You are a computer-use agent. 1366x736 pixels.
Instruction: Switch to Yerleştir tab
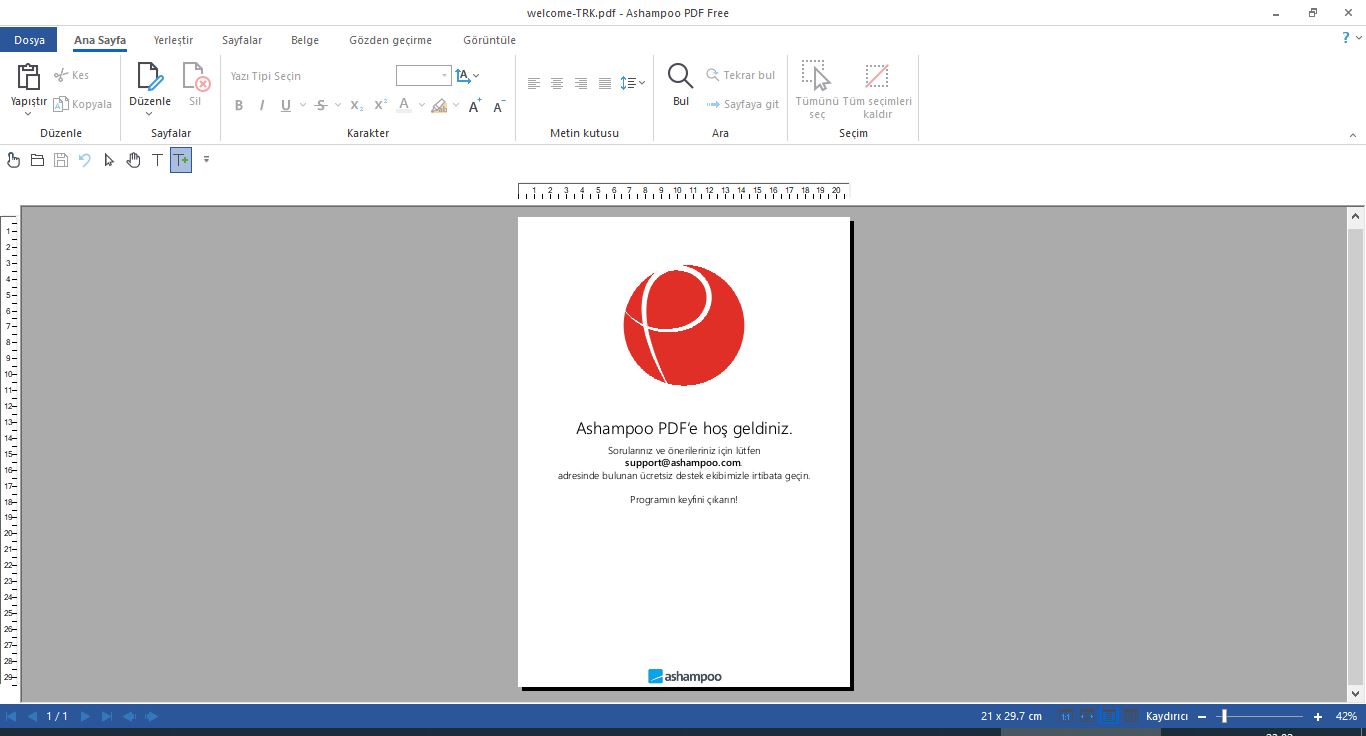coord(173,40)
